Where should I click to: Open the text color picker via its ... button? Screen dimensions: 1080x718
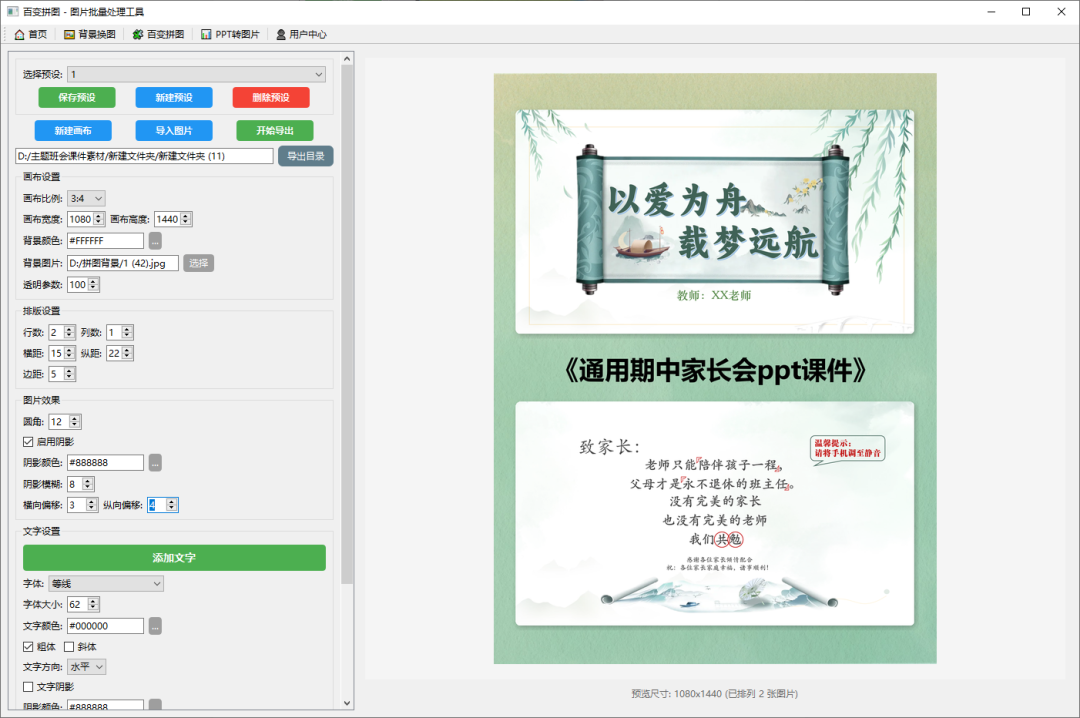tap(156, 625)
